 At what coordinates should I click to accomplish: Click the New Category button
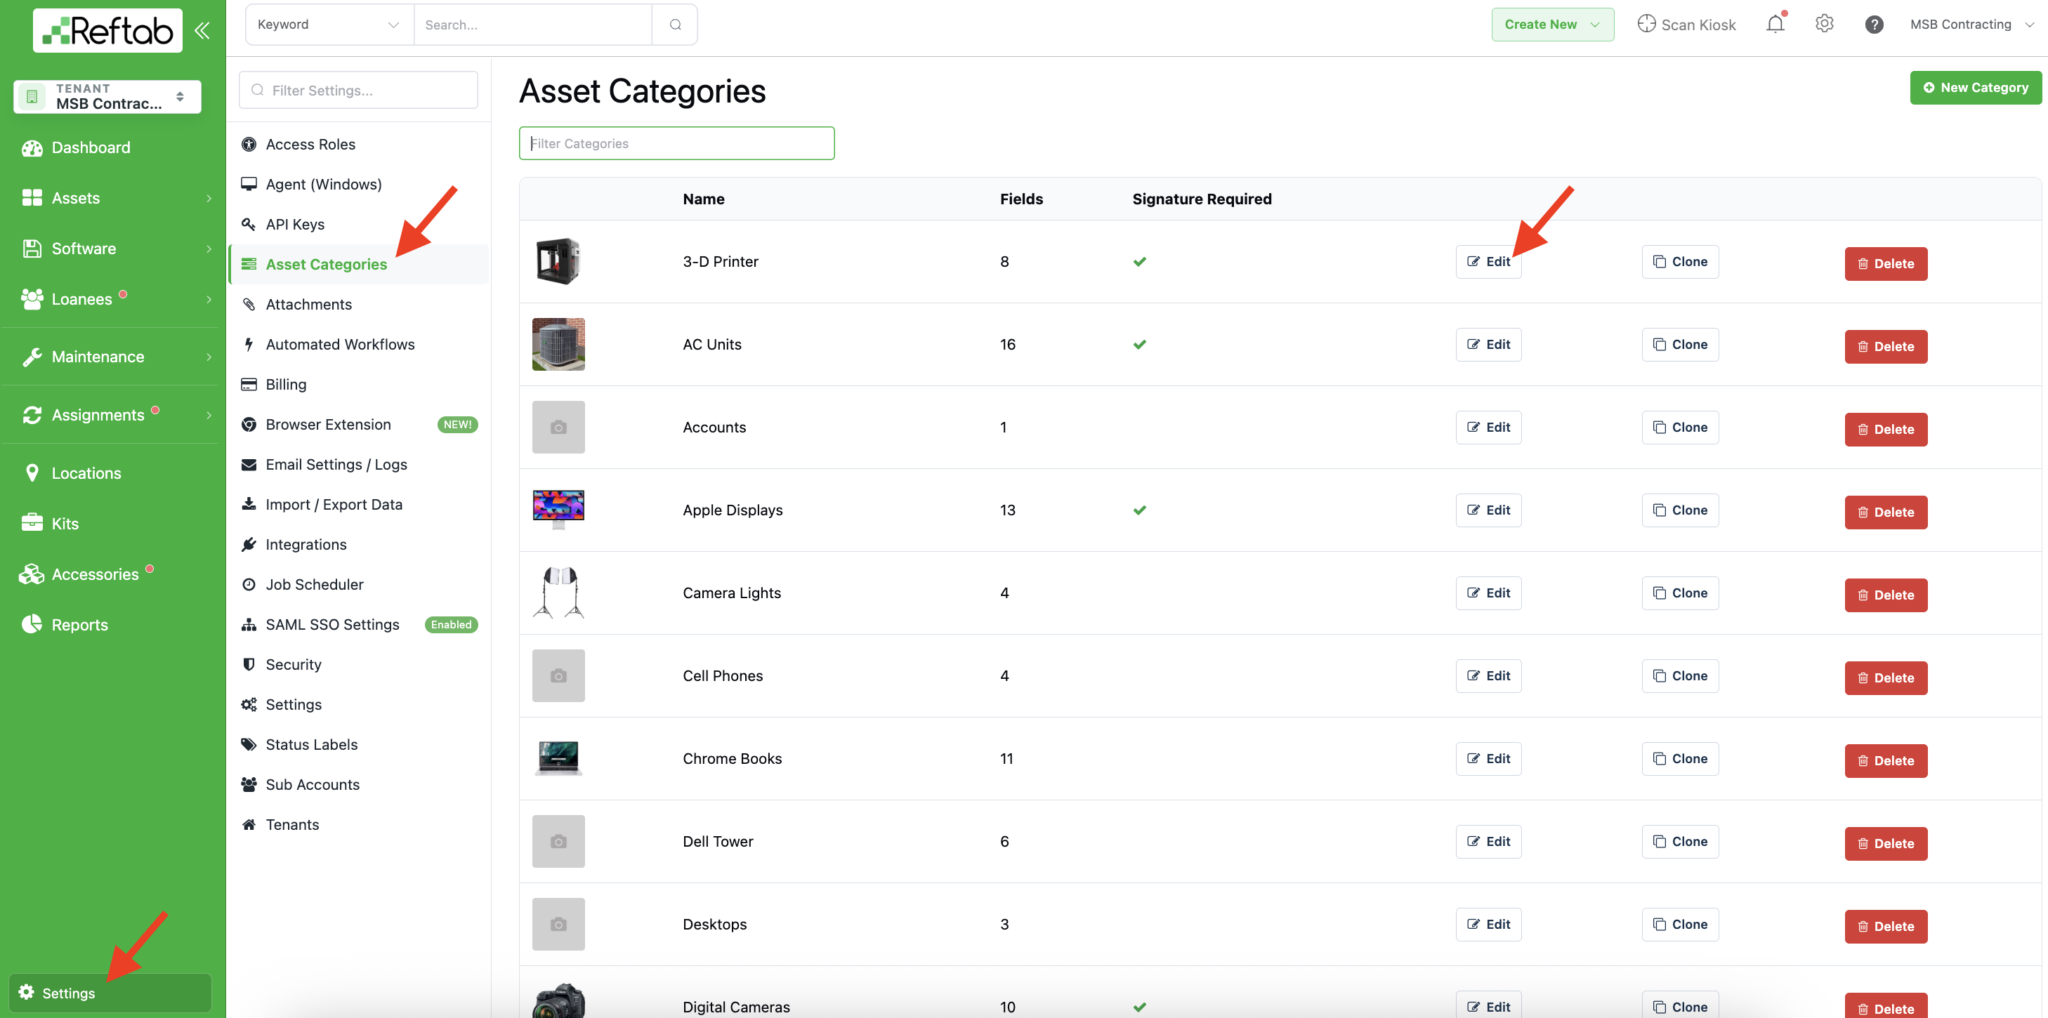[x=1975, y=88]
